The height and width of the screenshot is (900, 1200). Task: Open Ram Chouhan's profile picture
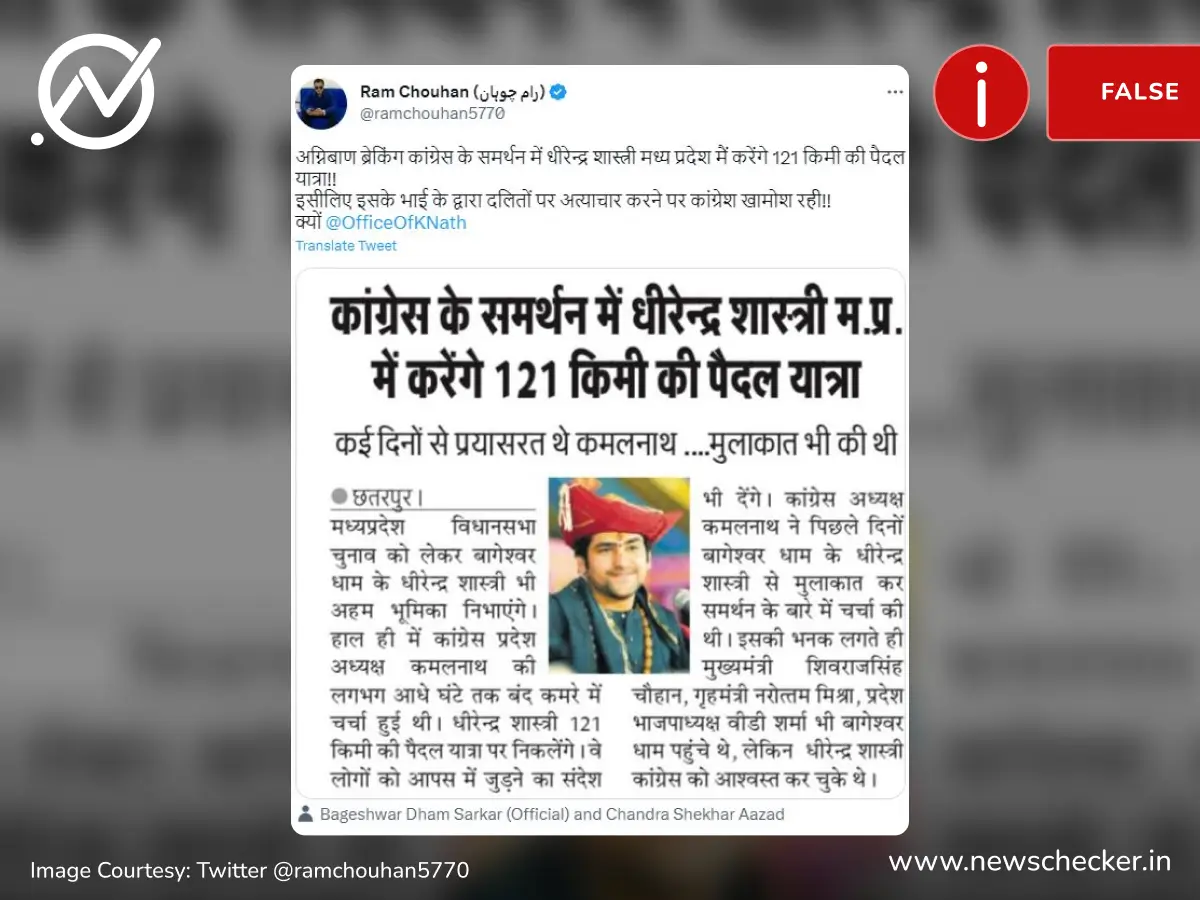pos(321,102)
